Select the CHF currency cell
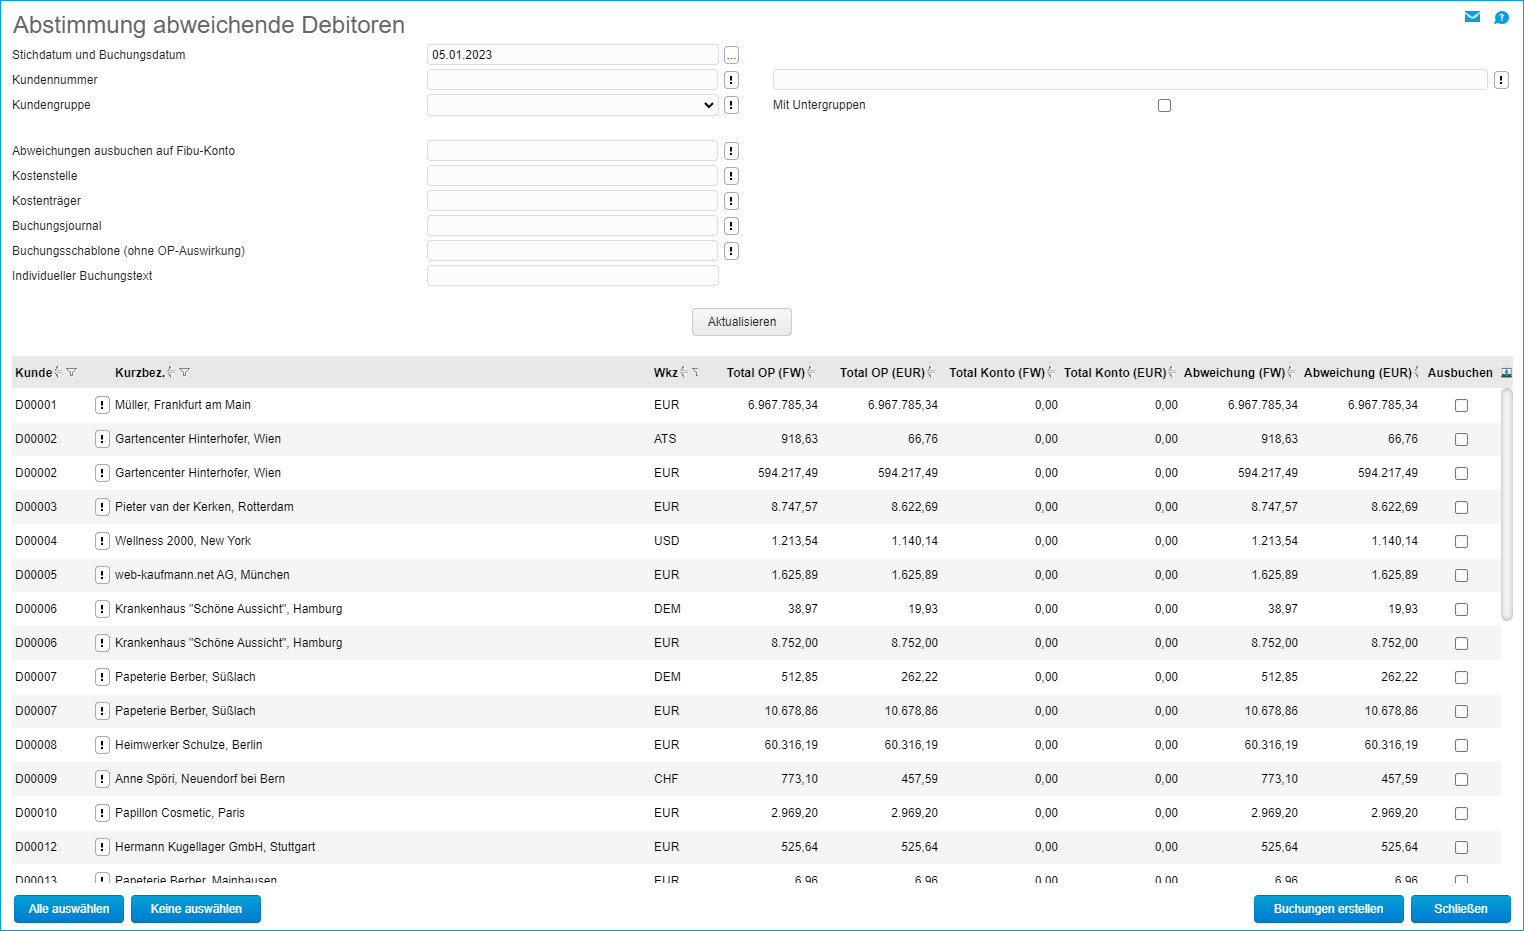The image size is (1524, 931). pos(666,779)
